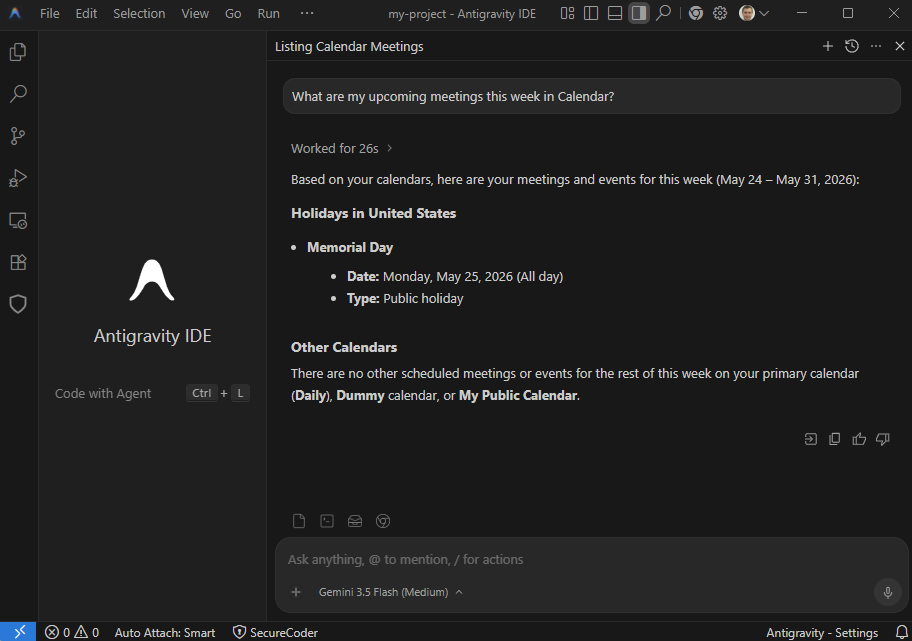Viewport: 912px width, 641px height.
Task: Click the remote window status bar button
Action: tap(19, 632)
